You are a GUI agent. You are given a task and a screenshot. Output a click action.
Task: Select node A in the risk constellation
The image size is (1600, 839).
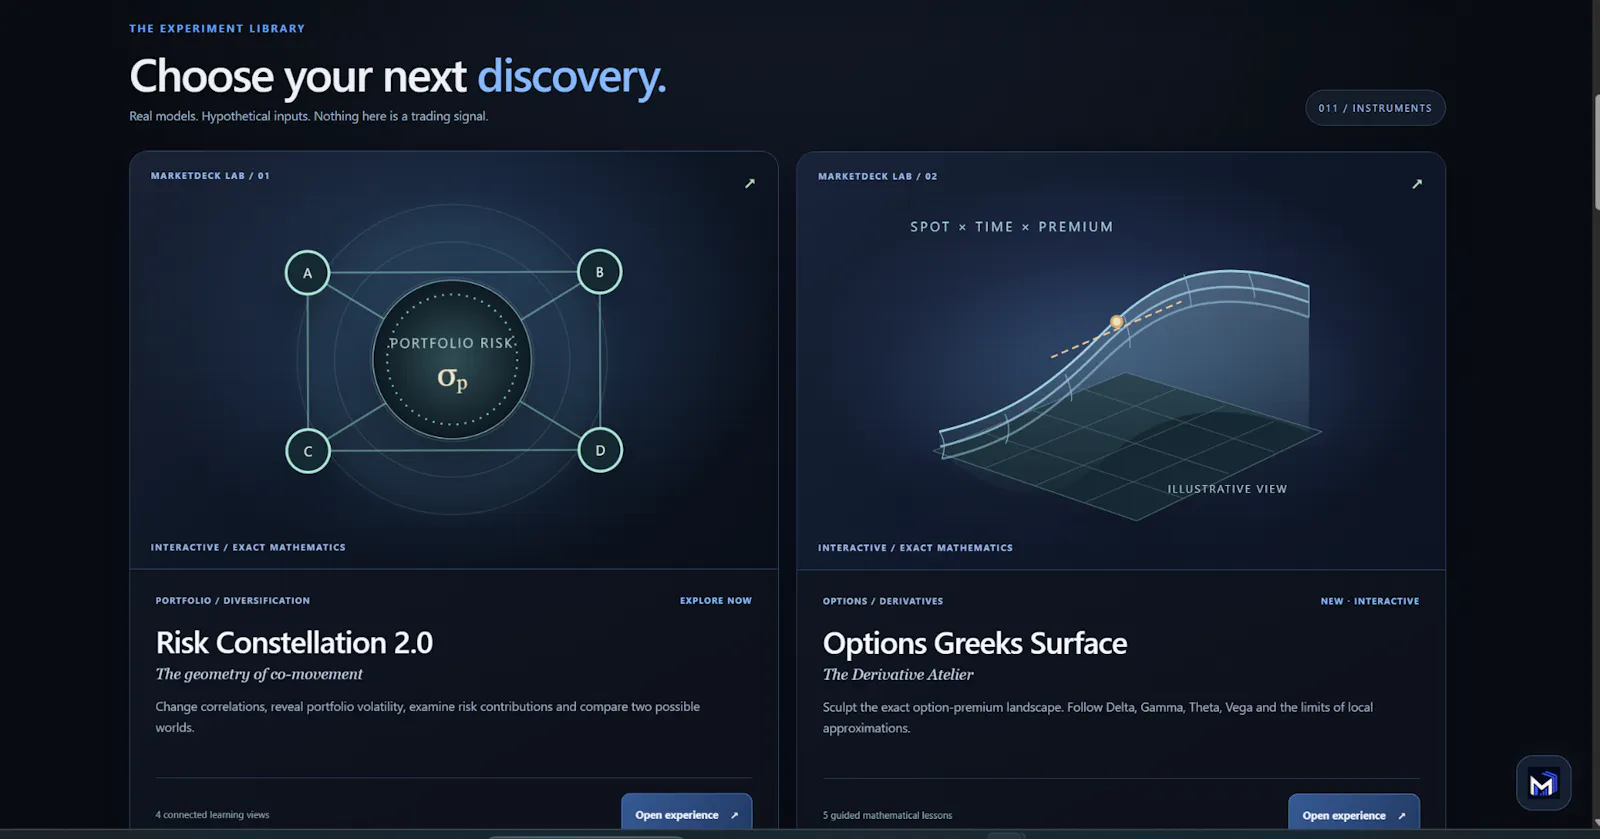click(x=307, y=273)
